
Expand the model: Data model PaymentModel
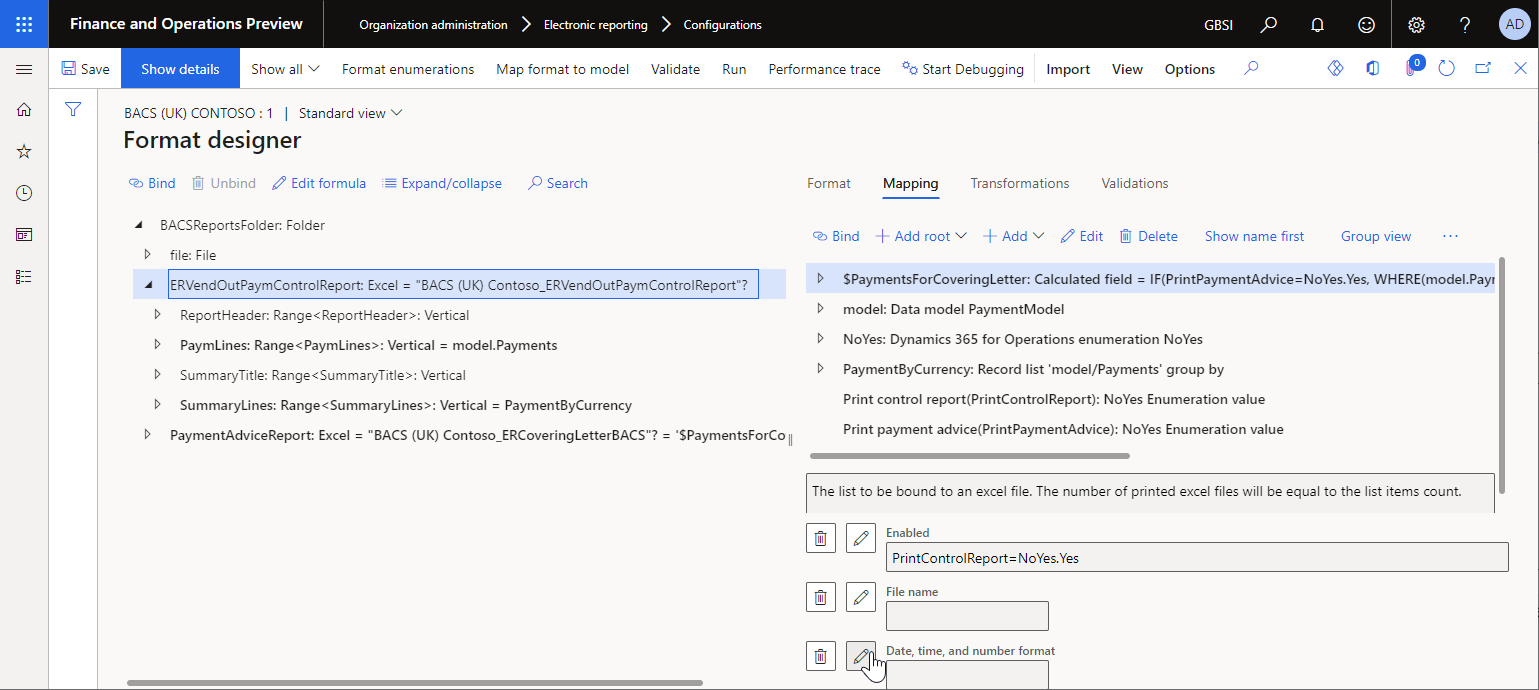coord(821,309)
